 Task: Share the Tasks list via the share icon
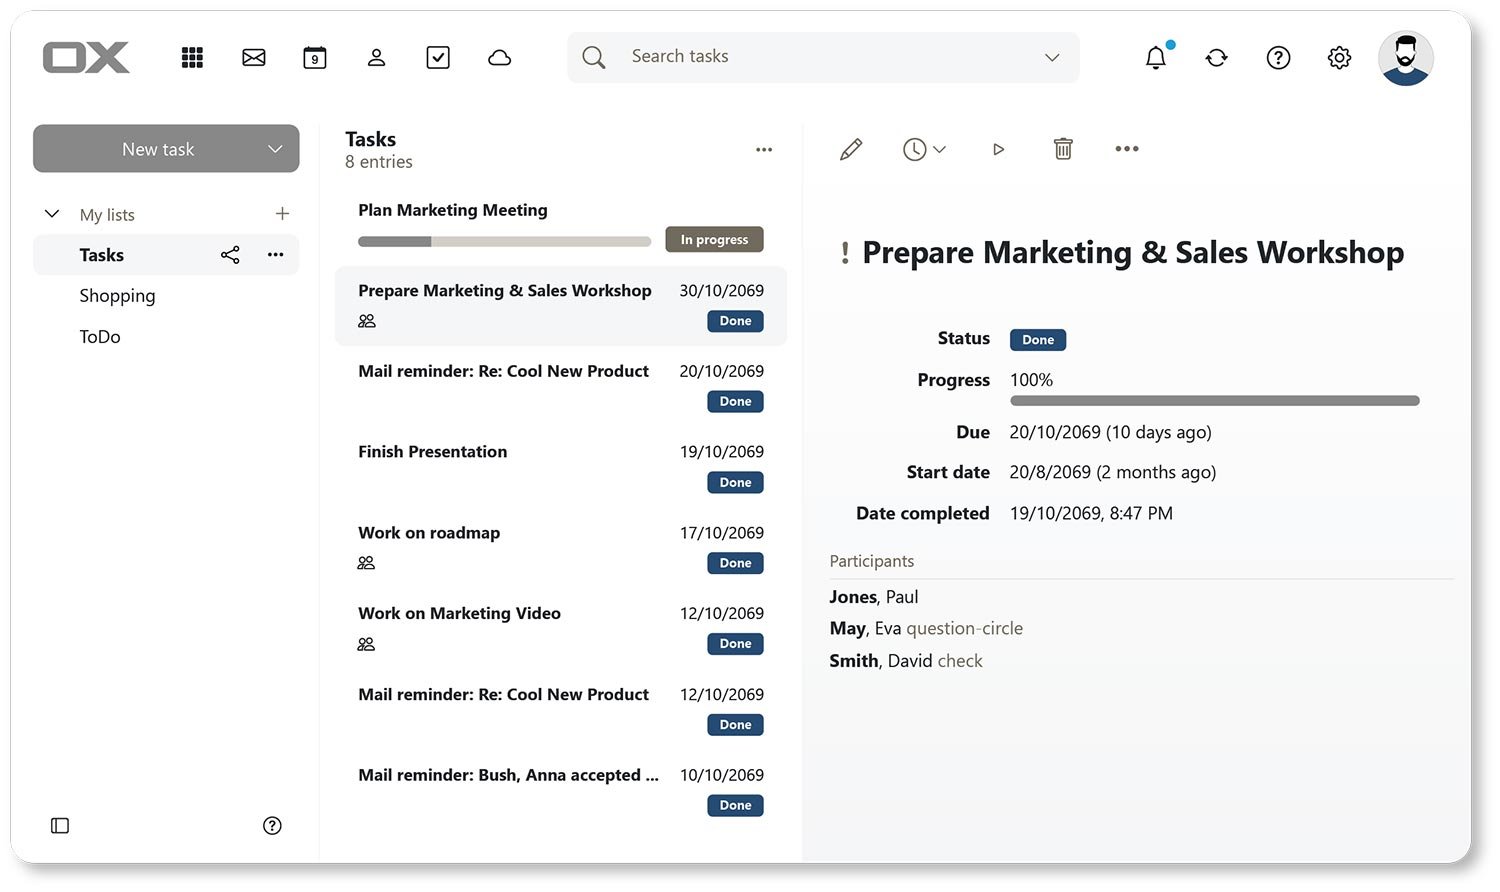[230, 254]
